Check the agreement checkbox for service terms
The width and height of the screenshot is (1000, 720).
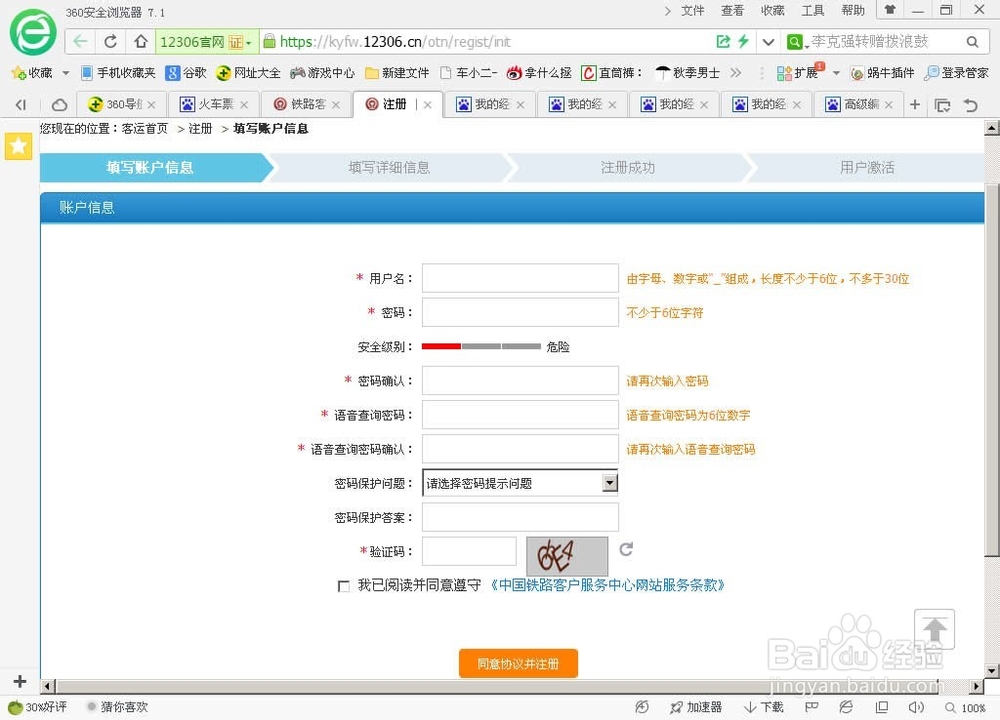344,586
